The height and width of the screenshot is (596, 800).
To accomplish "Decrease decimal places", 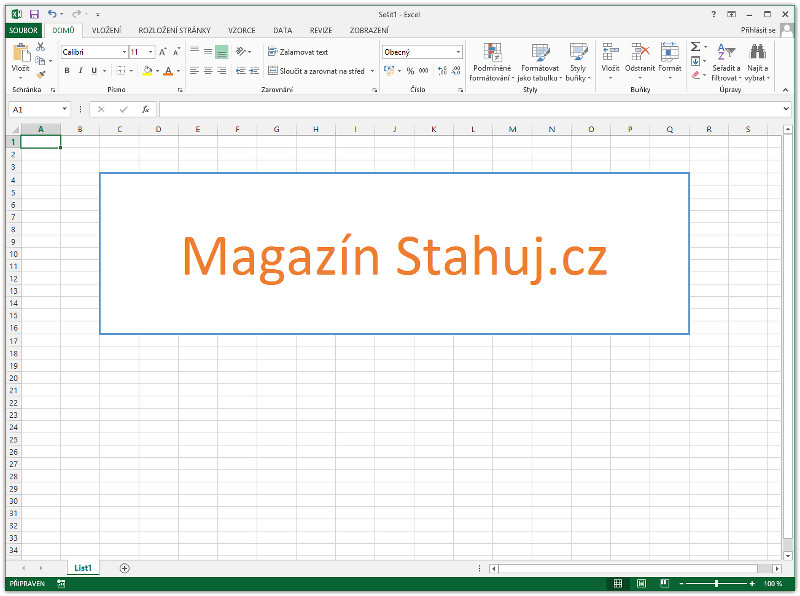I will 456,71.
